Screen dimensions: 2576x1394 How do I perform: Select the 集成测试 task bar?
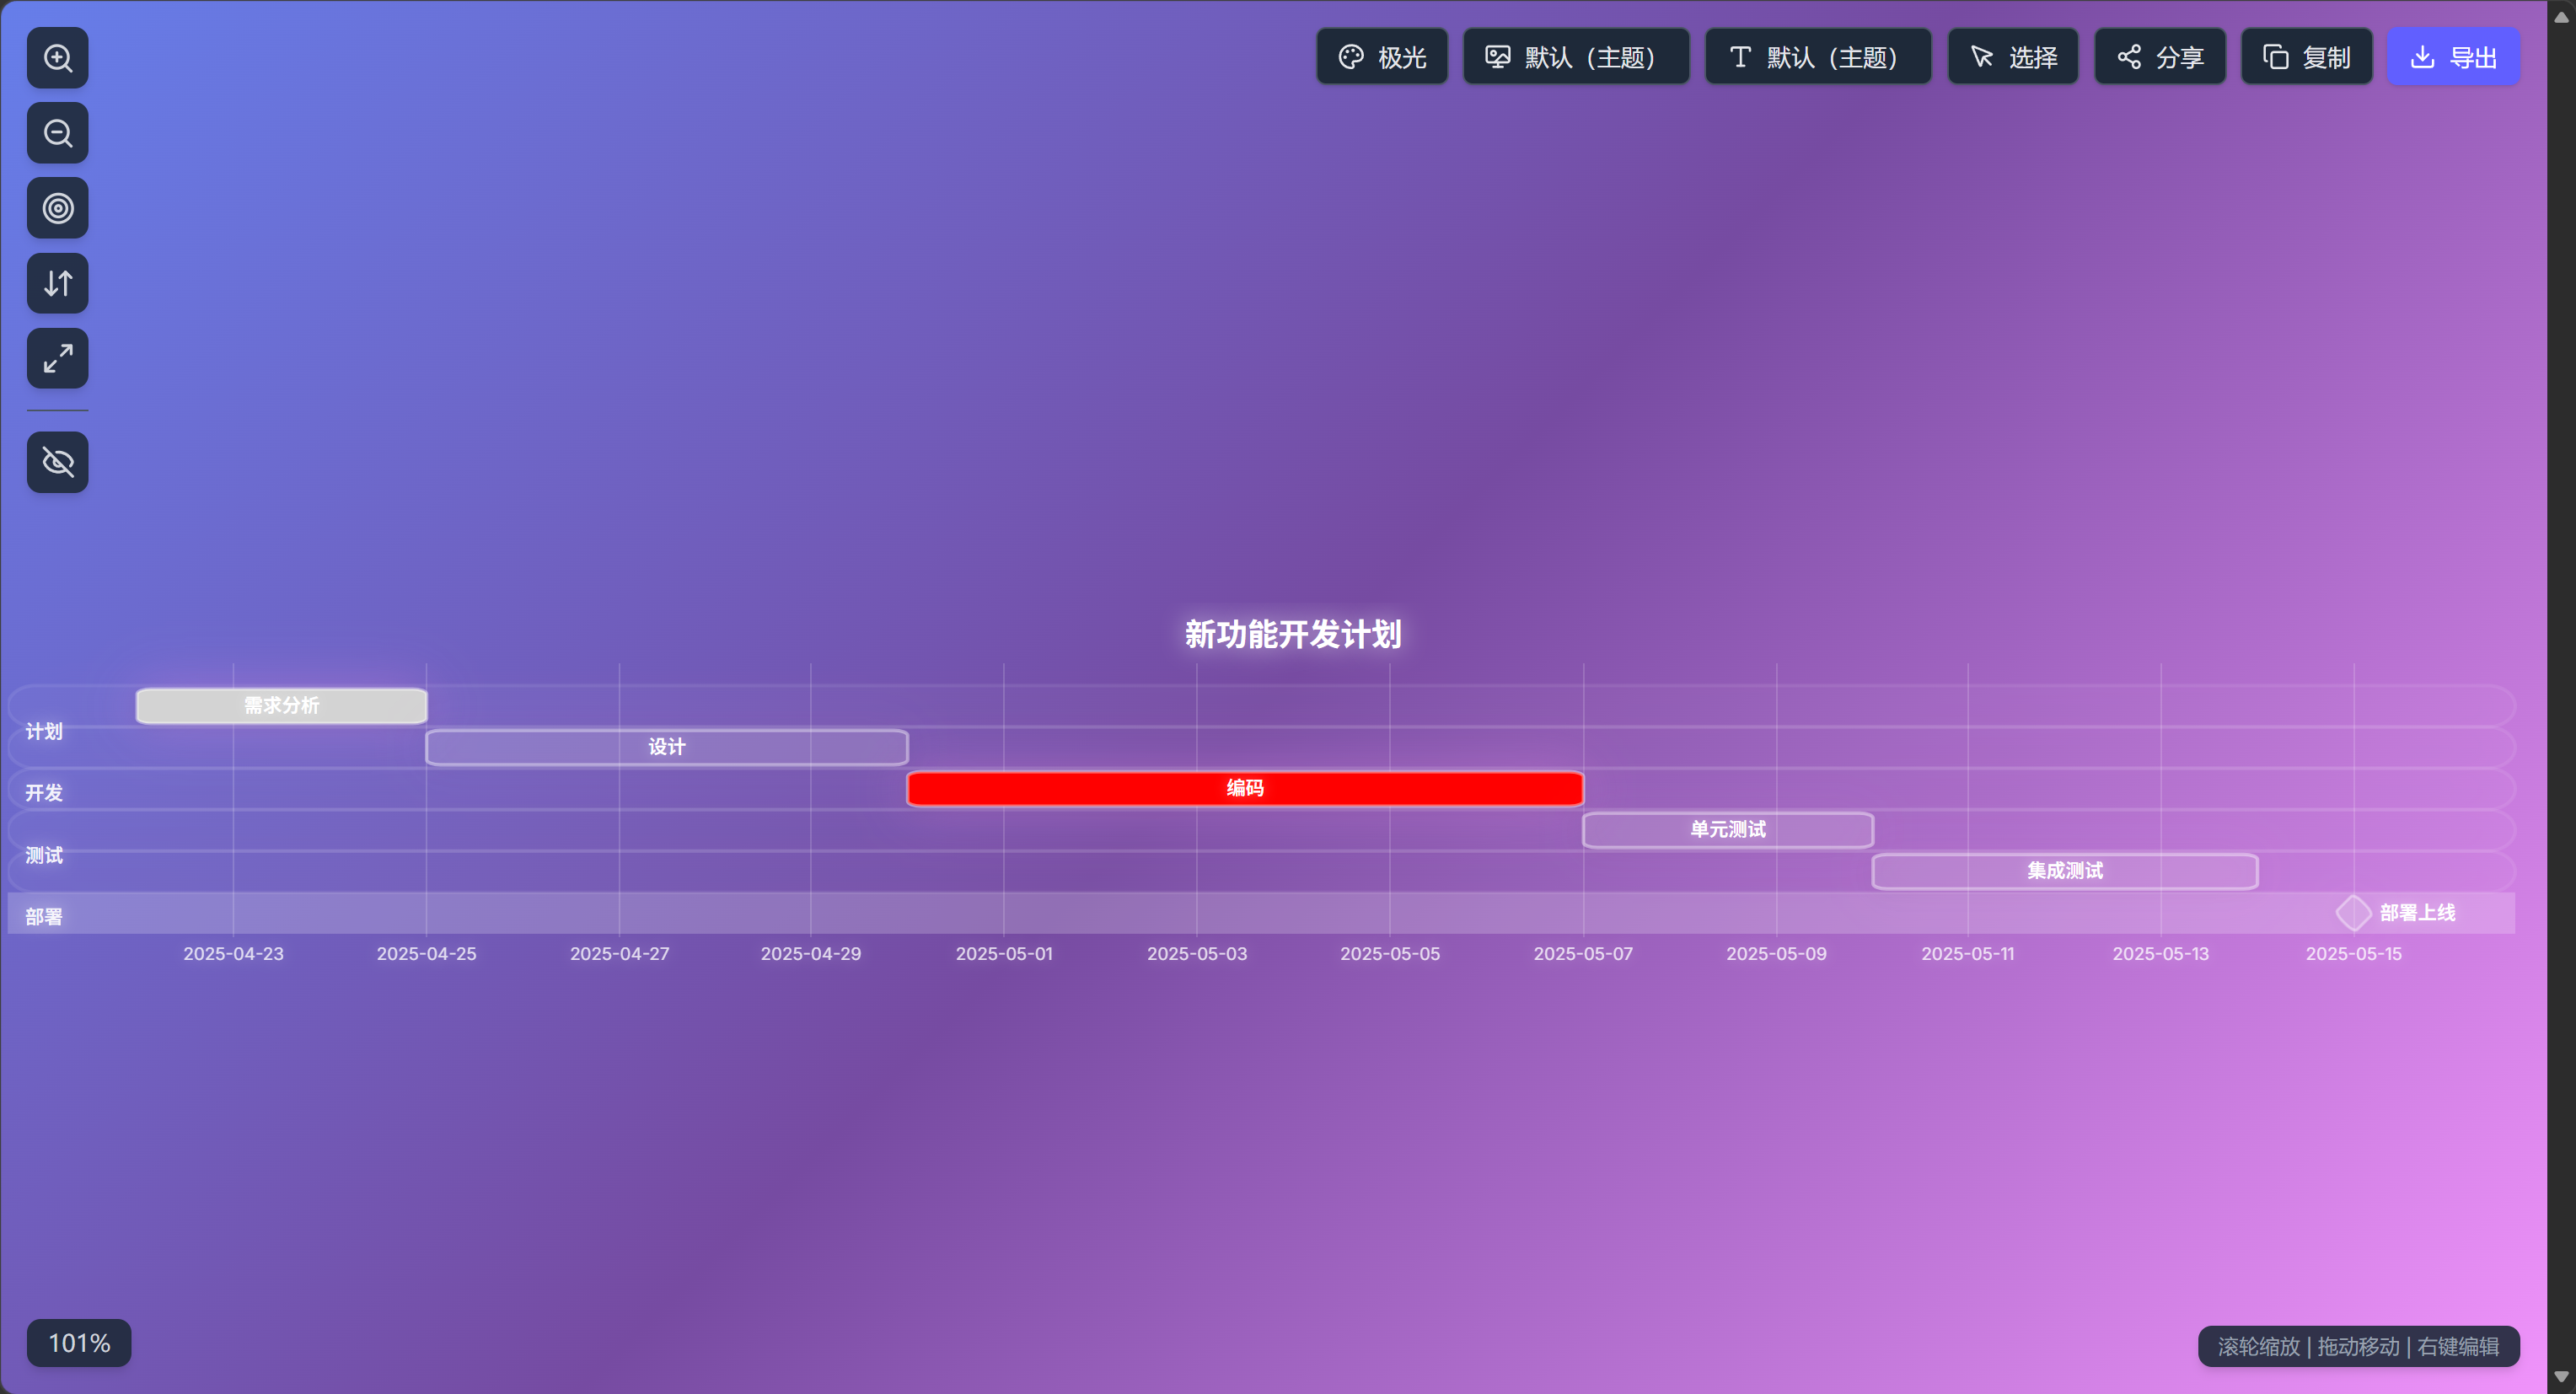pyautogui.click(x=2065, y=871)
